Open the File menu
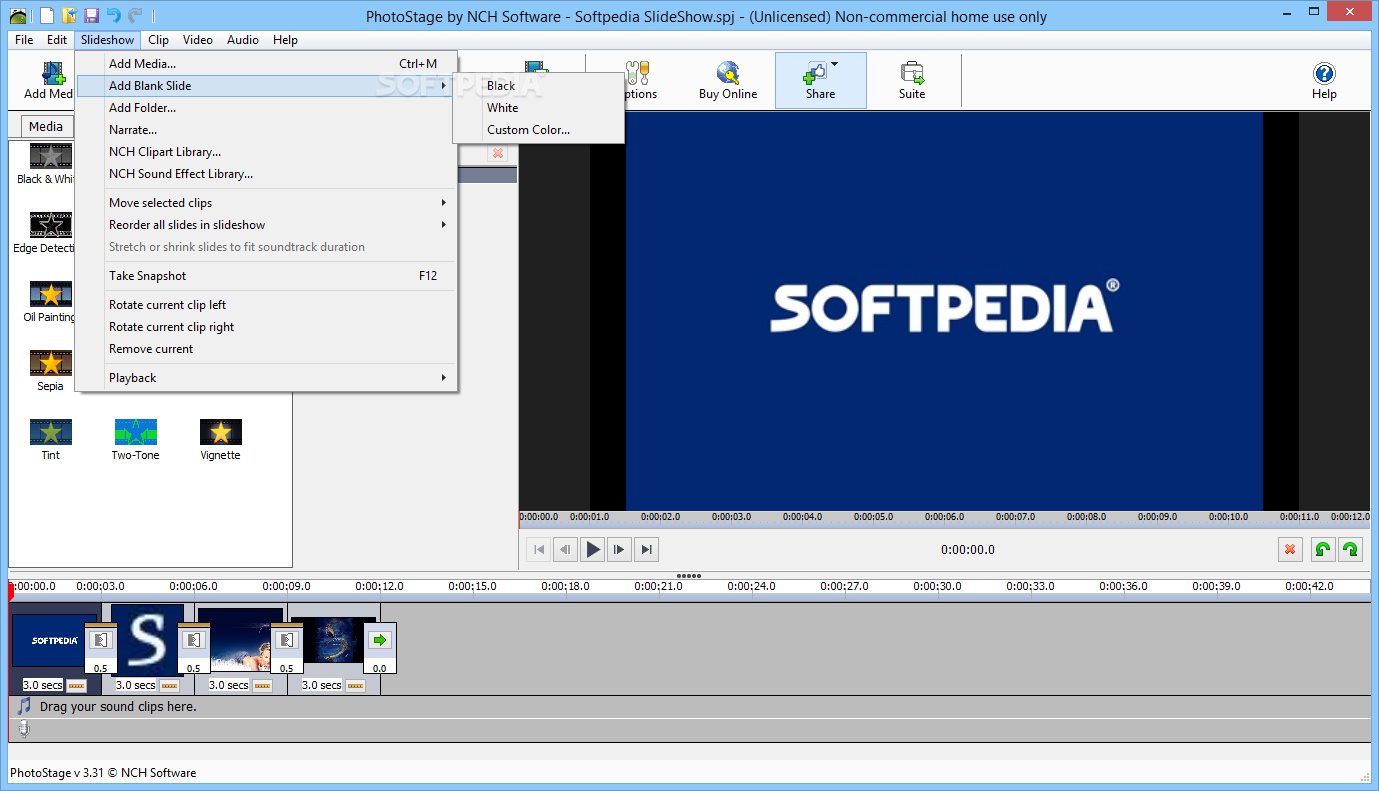The image size is (1379, 791). tap(24, 40)
